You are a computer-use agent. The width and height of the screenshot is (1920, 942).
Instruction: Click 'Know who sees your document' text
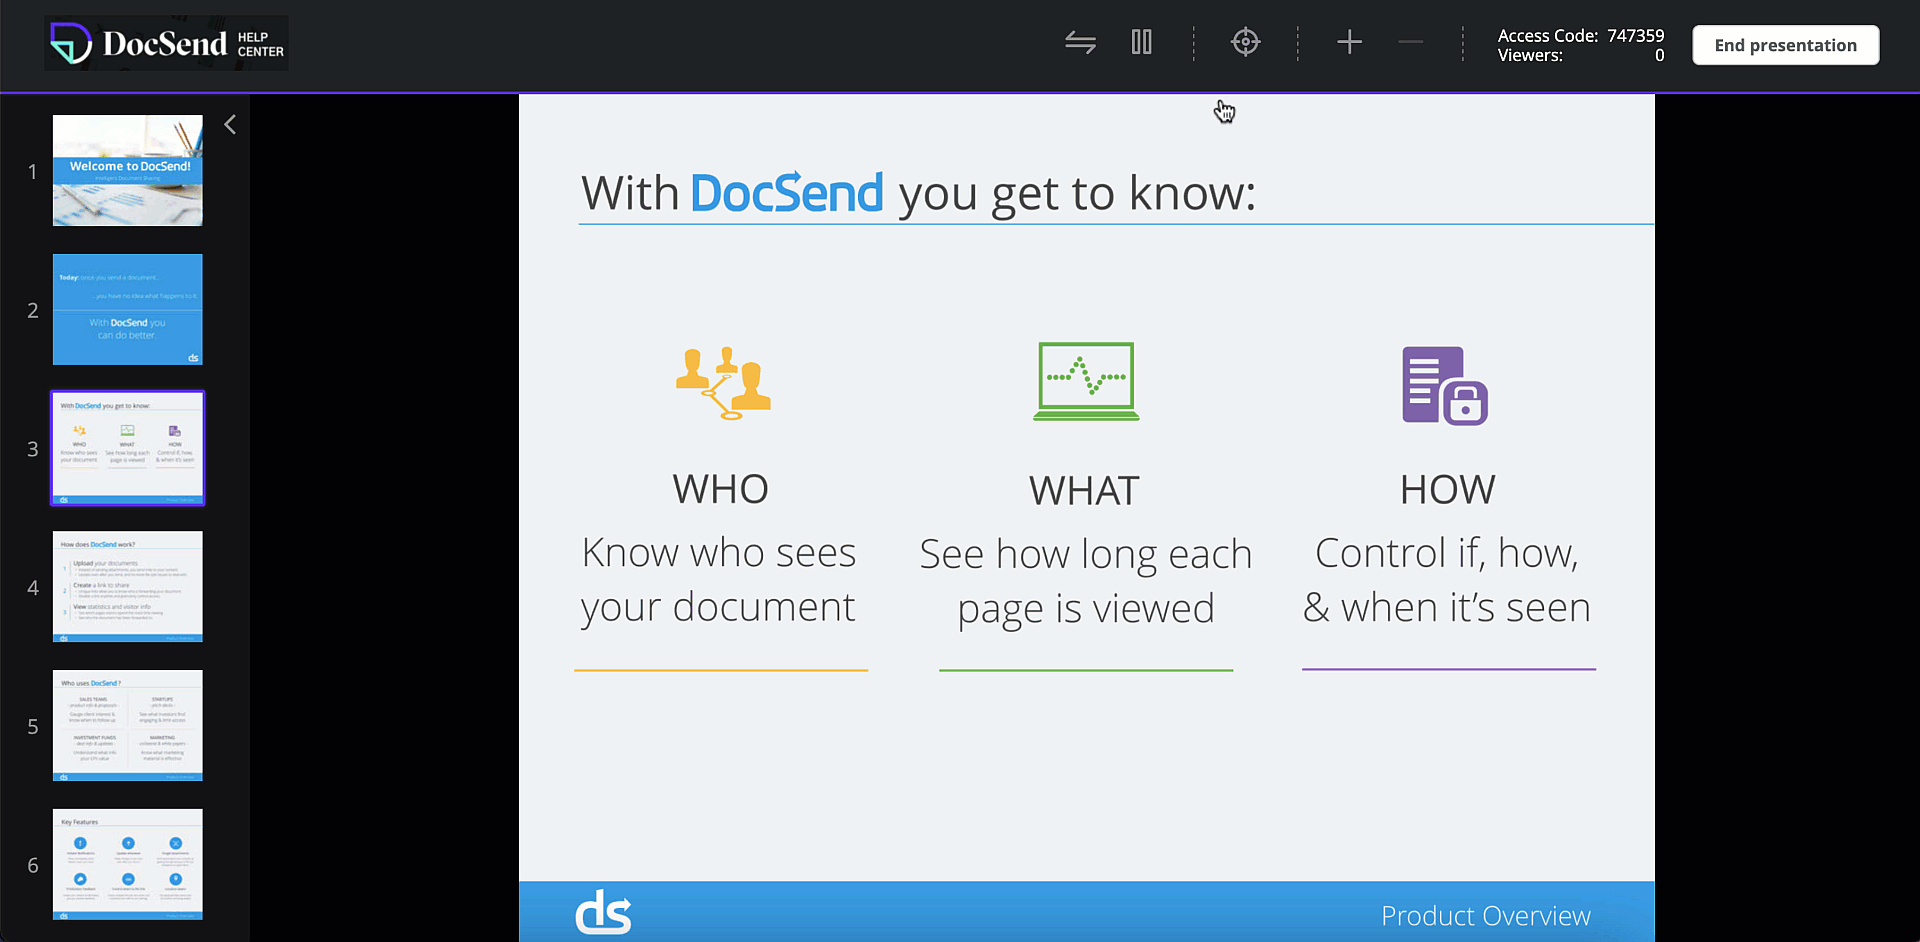719,580
